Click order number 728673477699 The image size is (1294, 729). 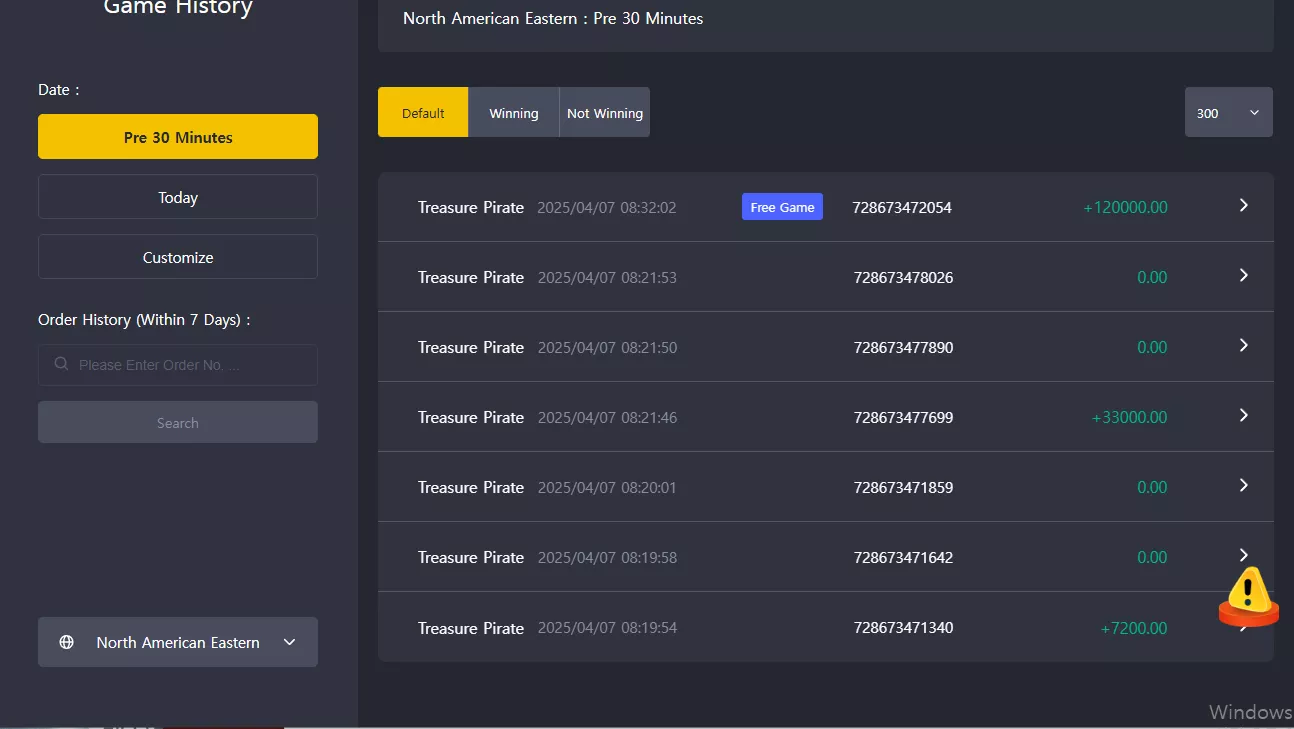[904, 418]
